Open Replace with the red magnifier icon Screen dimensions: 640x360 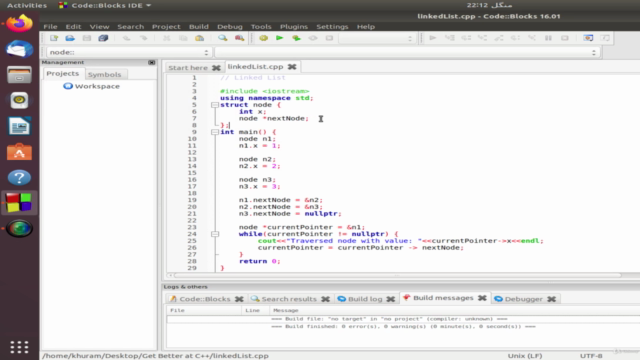point(239,38)
